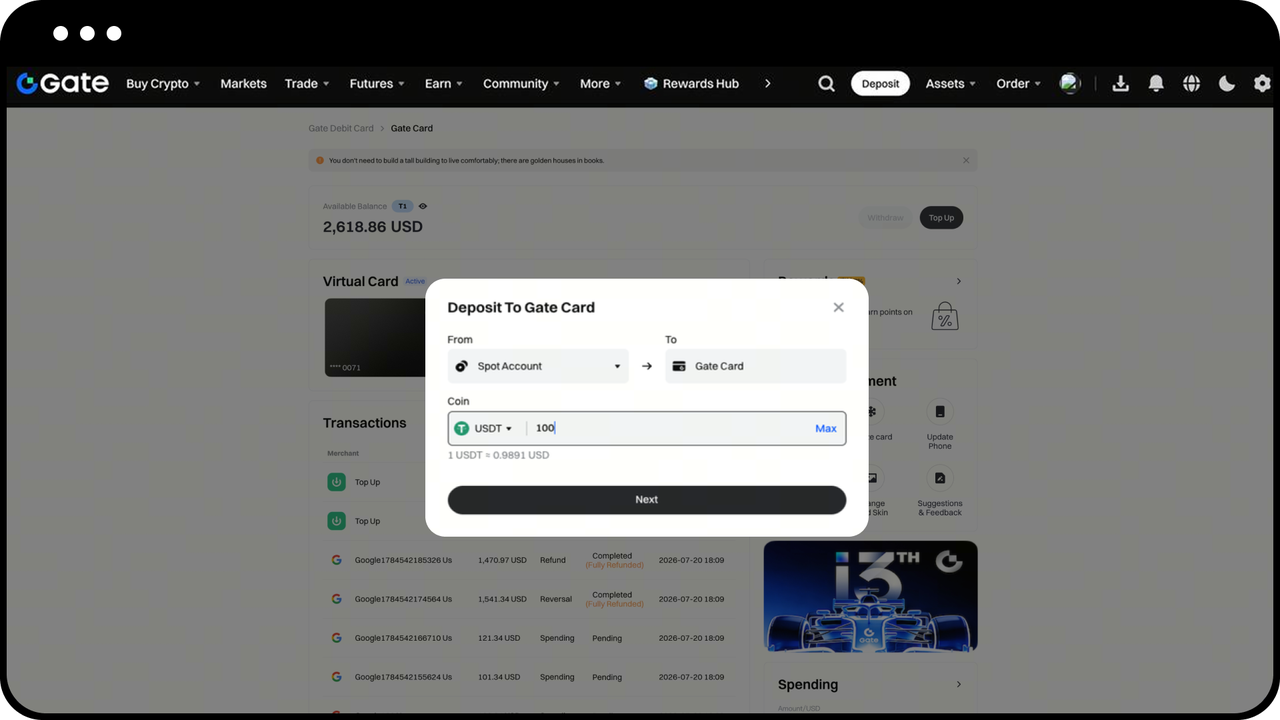Click the download app icon

(1120, 84)
